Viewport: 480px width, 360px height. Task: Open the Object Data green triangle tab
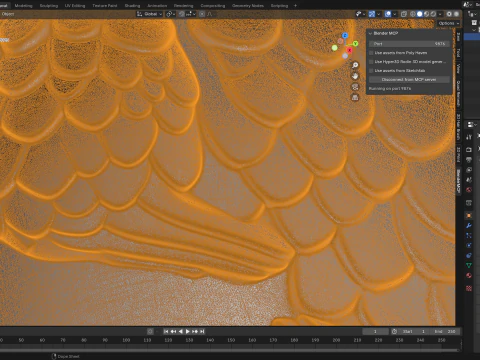point(469,266)
